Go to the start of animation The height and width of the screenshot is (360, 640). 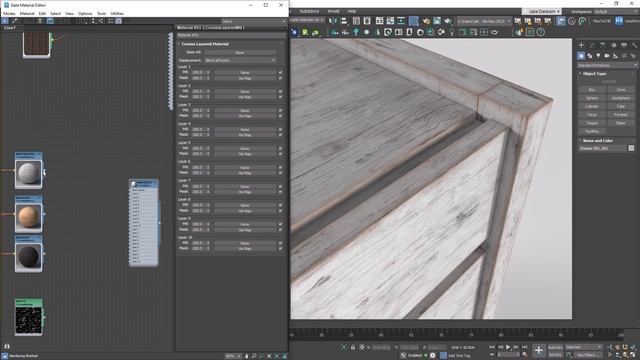pyautogui.click(x=492, y=347)
